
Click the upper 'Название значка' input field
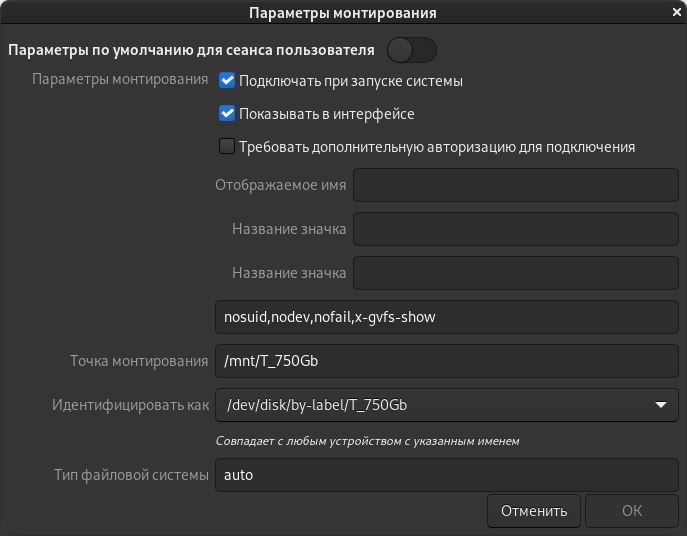coord(517,229)
